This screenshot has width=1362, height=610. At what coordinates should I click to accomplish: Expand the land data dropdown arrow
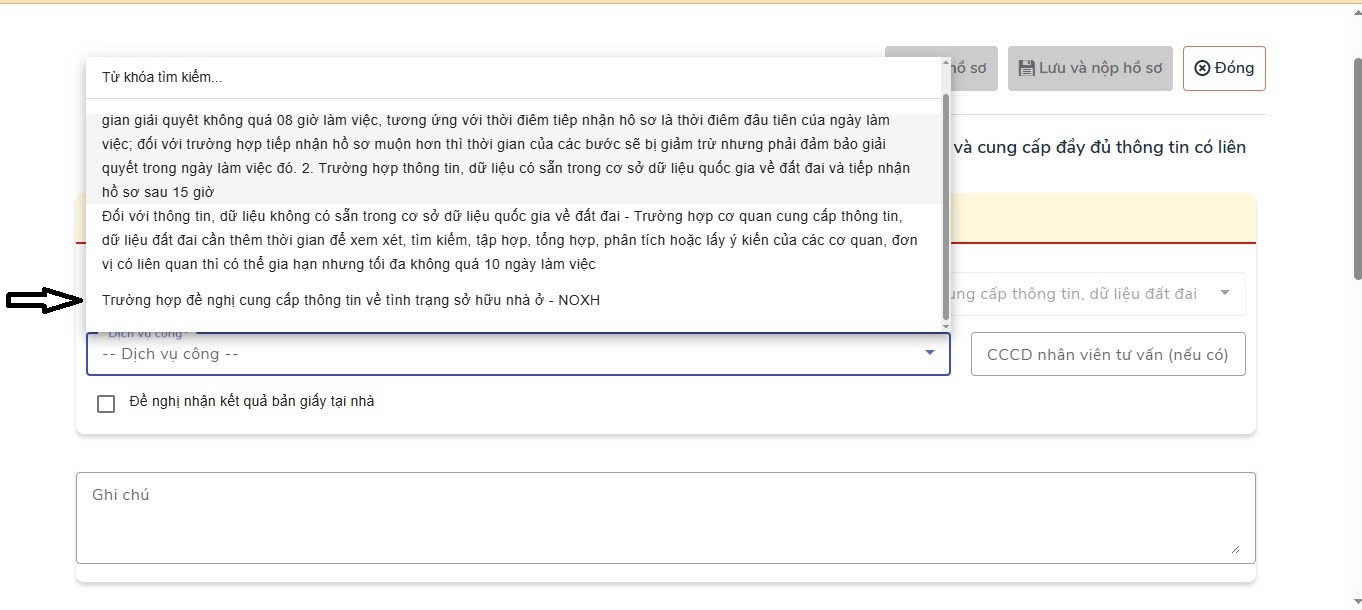click(x=1224, y=293)
